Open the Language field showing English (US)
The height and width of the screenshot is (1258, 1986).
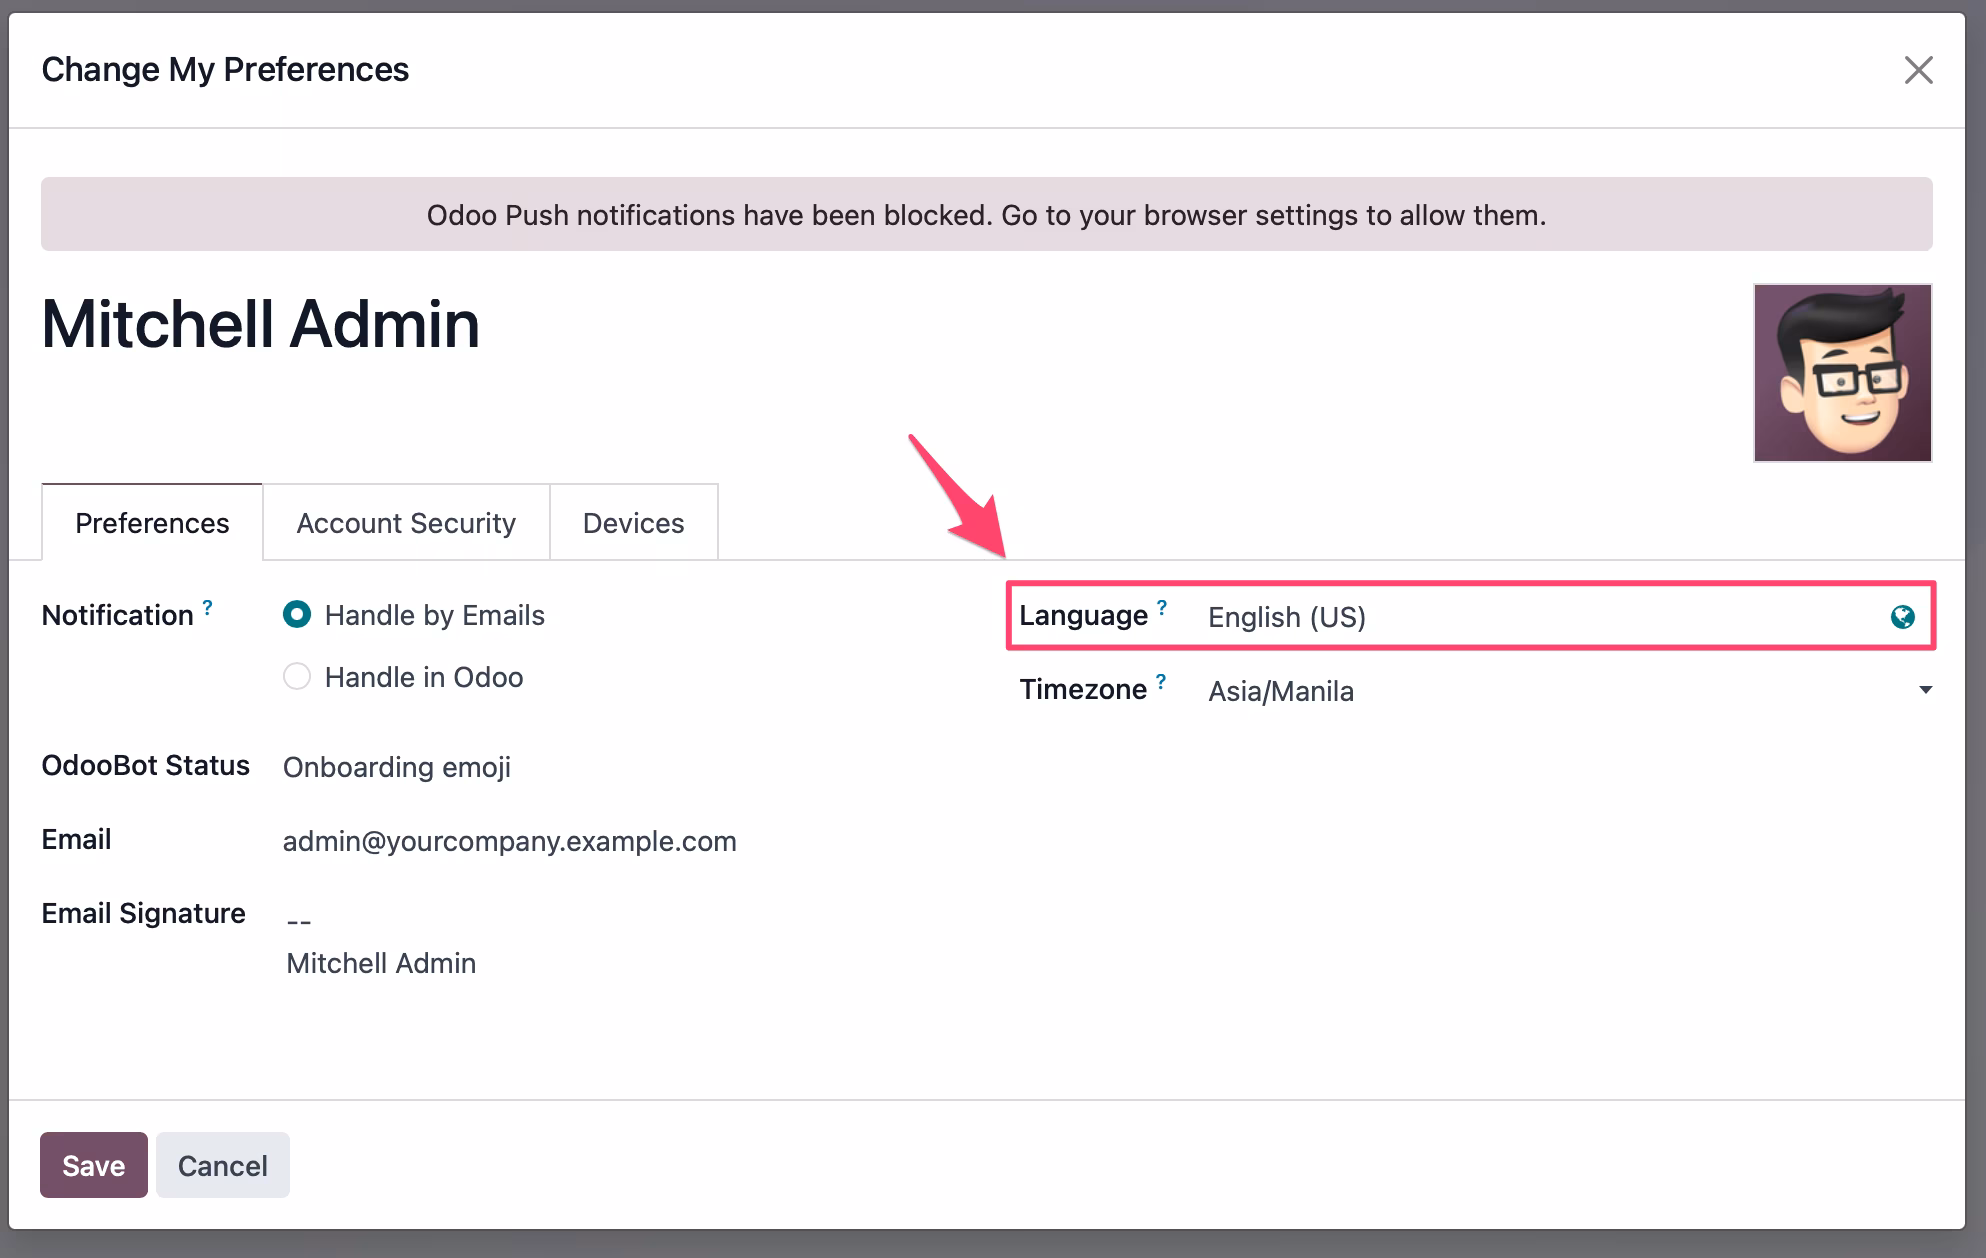(1543, 617)
